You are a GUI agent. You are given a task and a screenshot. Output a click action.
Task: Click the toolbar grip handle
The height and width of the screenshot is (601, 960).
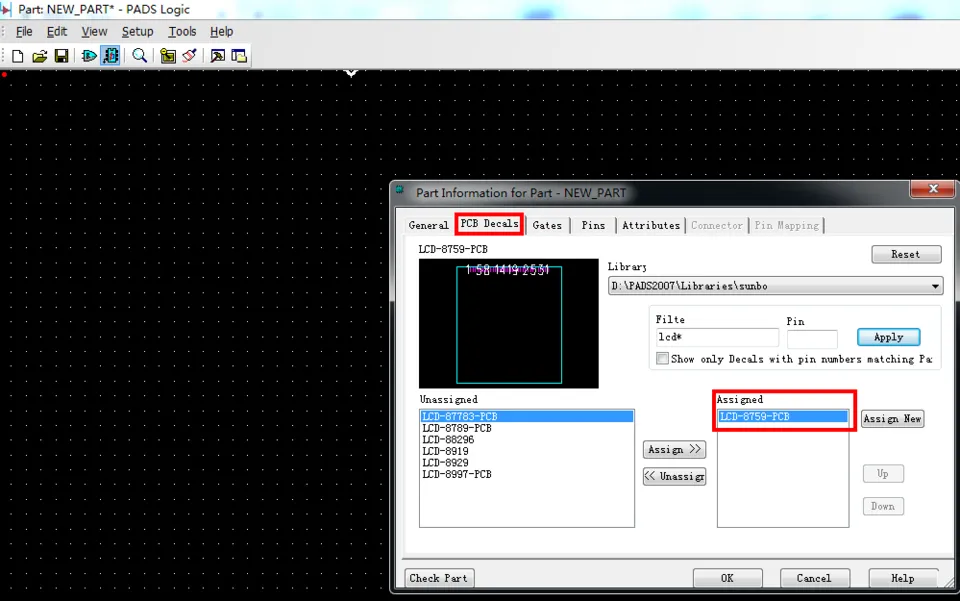(3, 56)
